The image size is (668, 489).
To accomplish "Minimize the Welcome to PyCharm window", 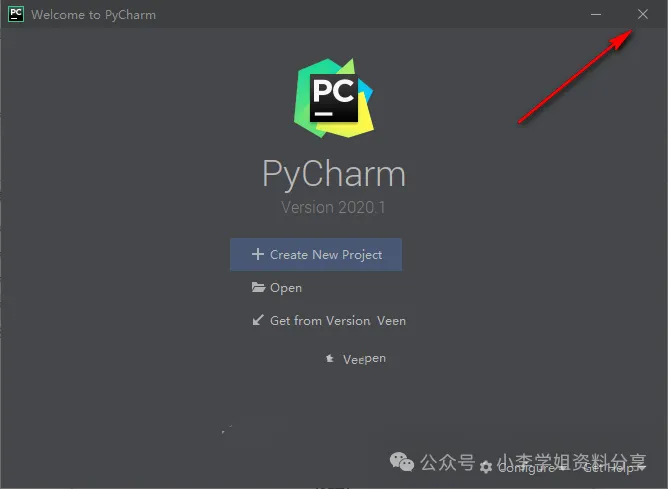I will point(596,14).
